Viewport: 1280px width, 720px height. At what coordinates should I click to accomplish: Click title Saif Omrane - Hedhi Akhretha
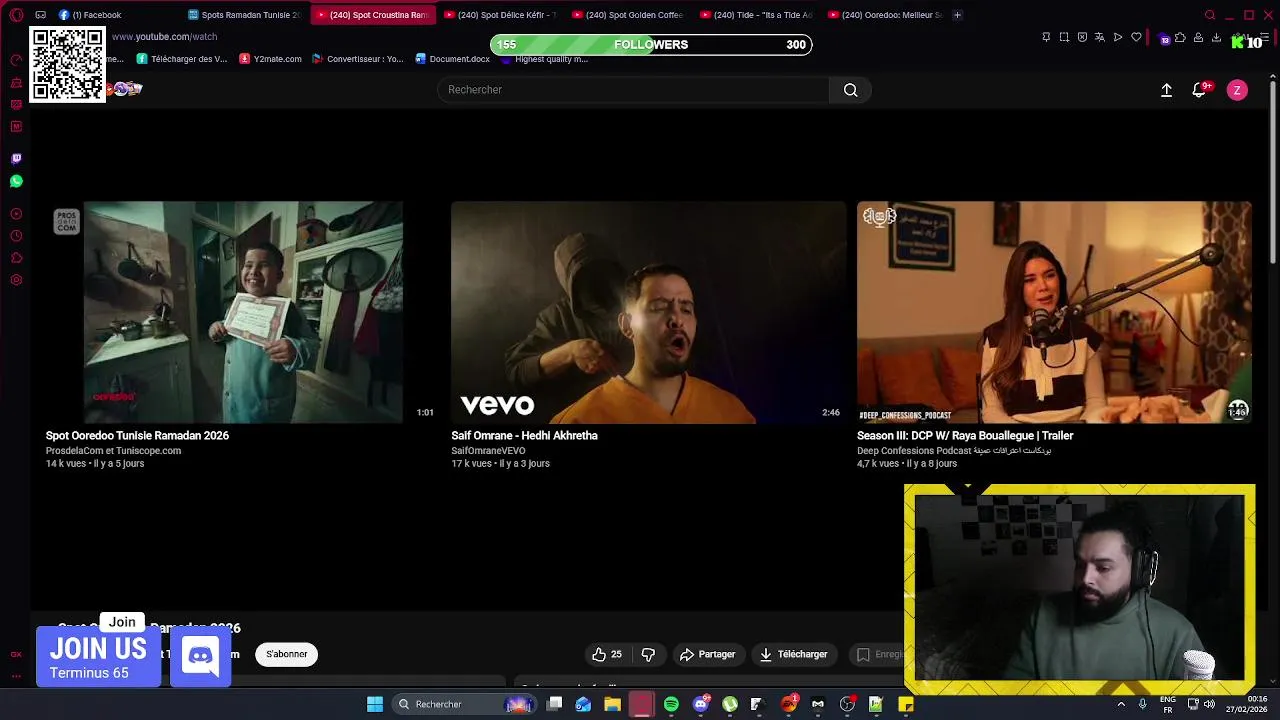pos(524,436)
